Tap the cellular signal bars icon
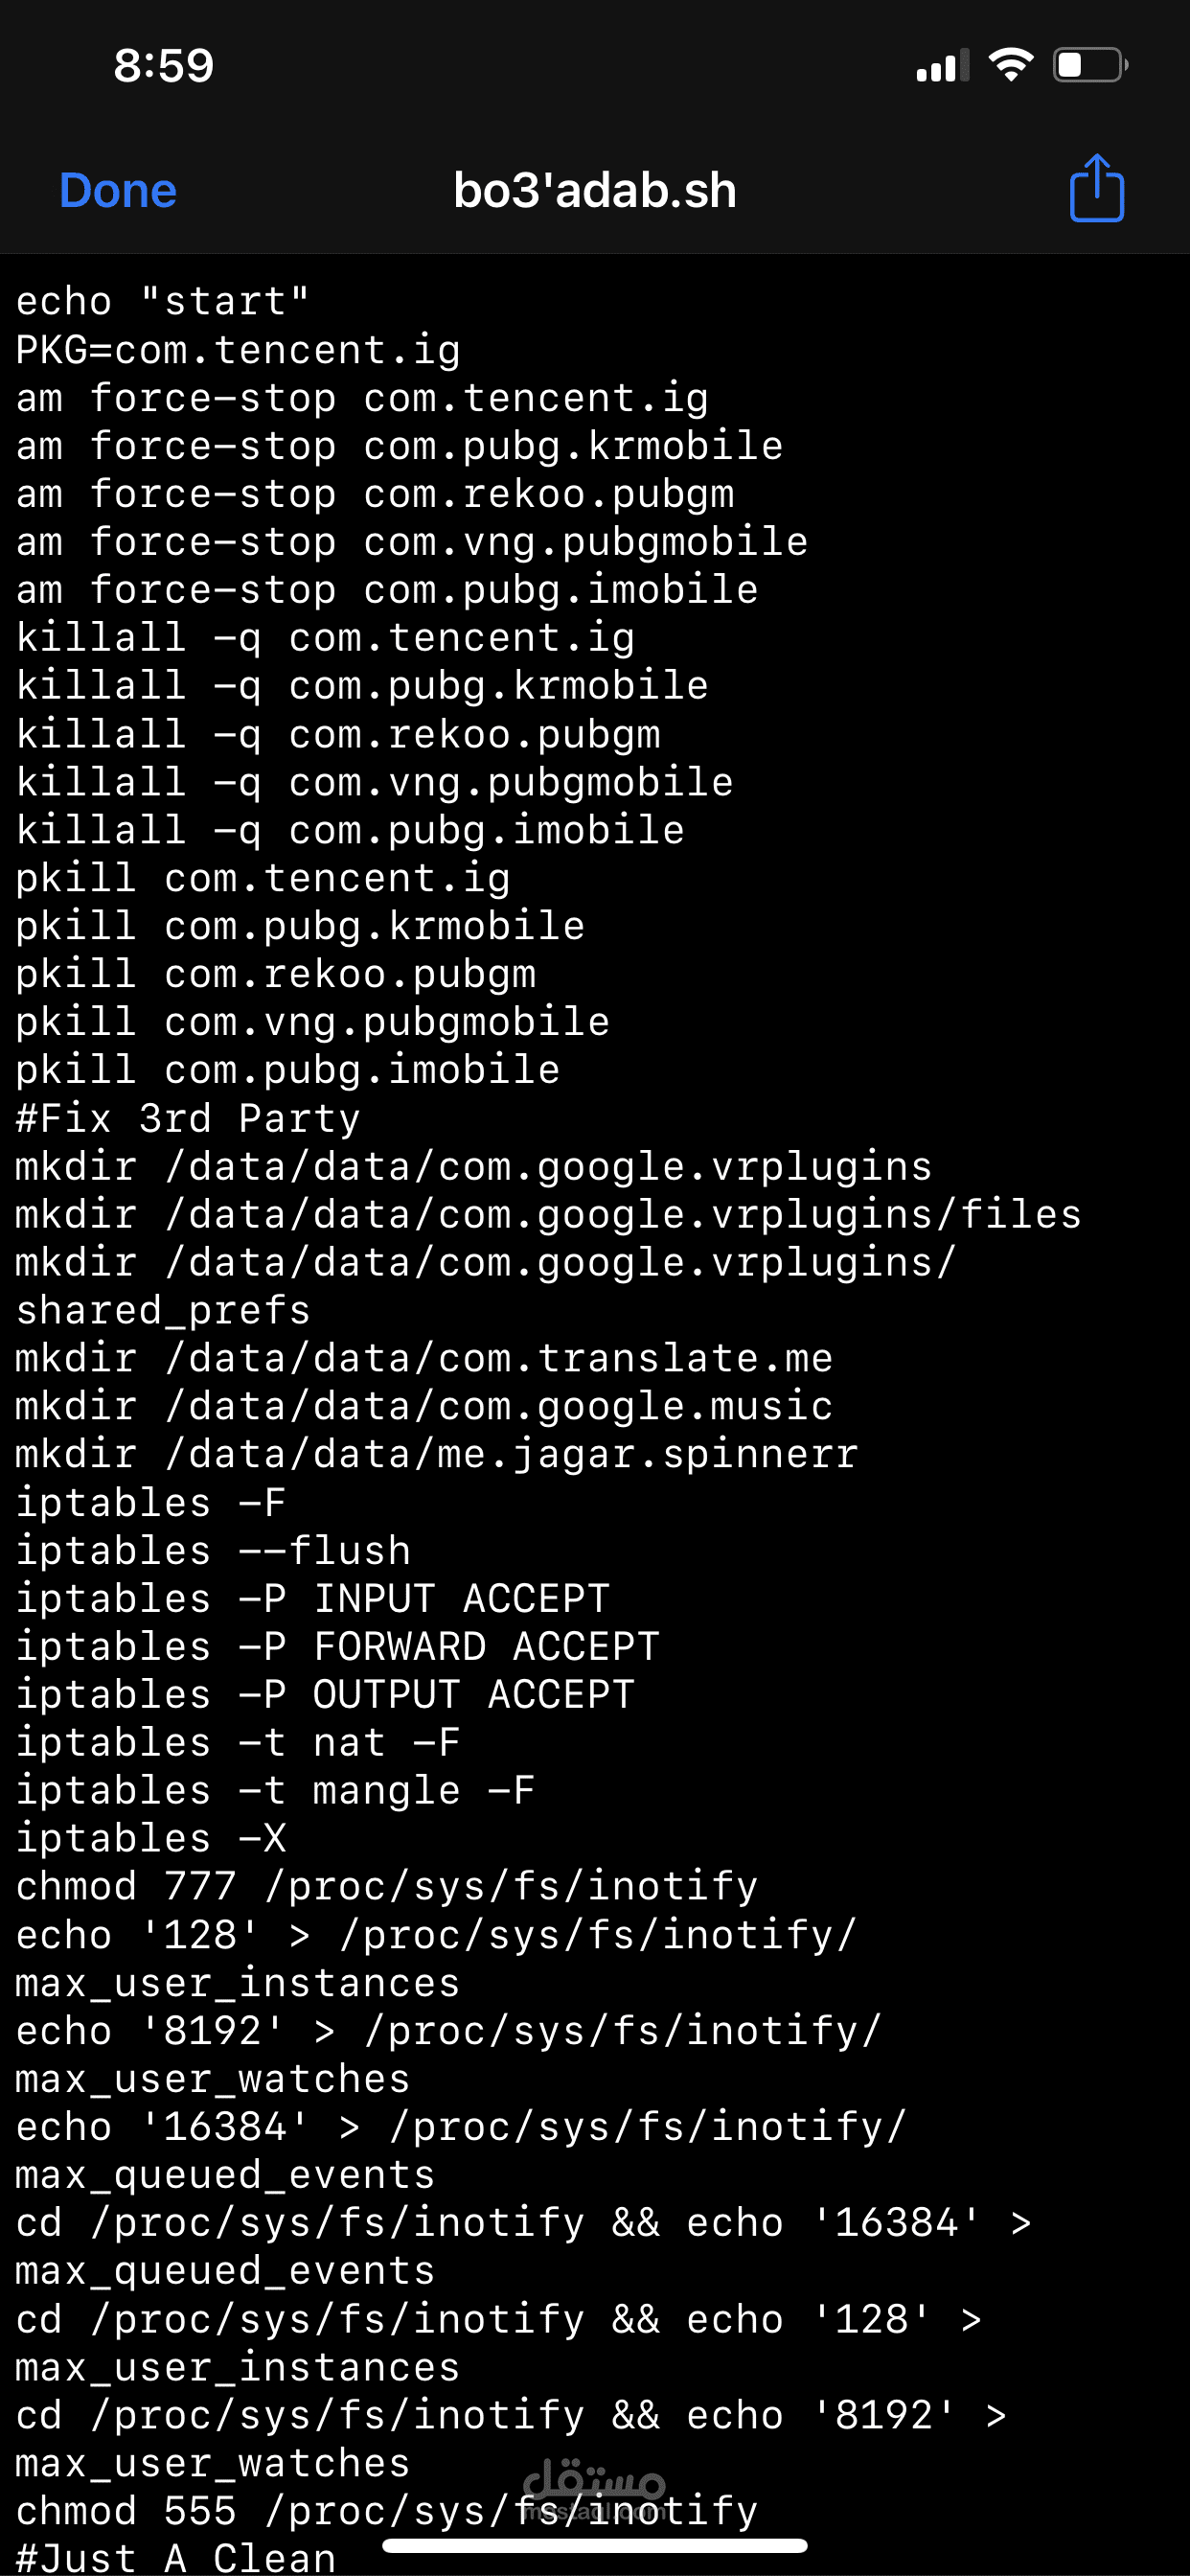Screen dimensions: 1190x2576 tap(943, 66)
